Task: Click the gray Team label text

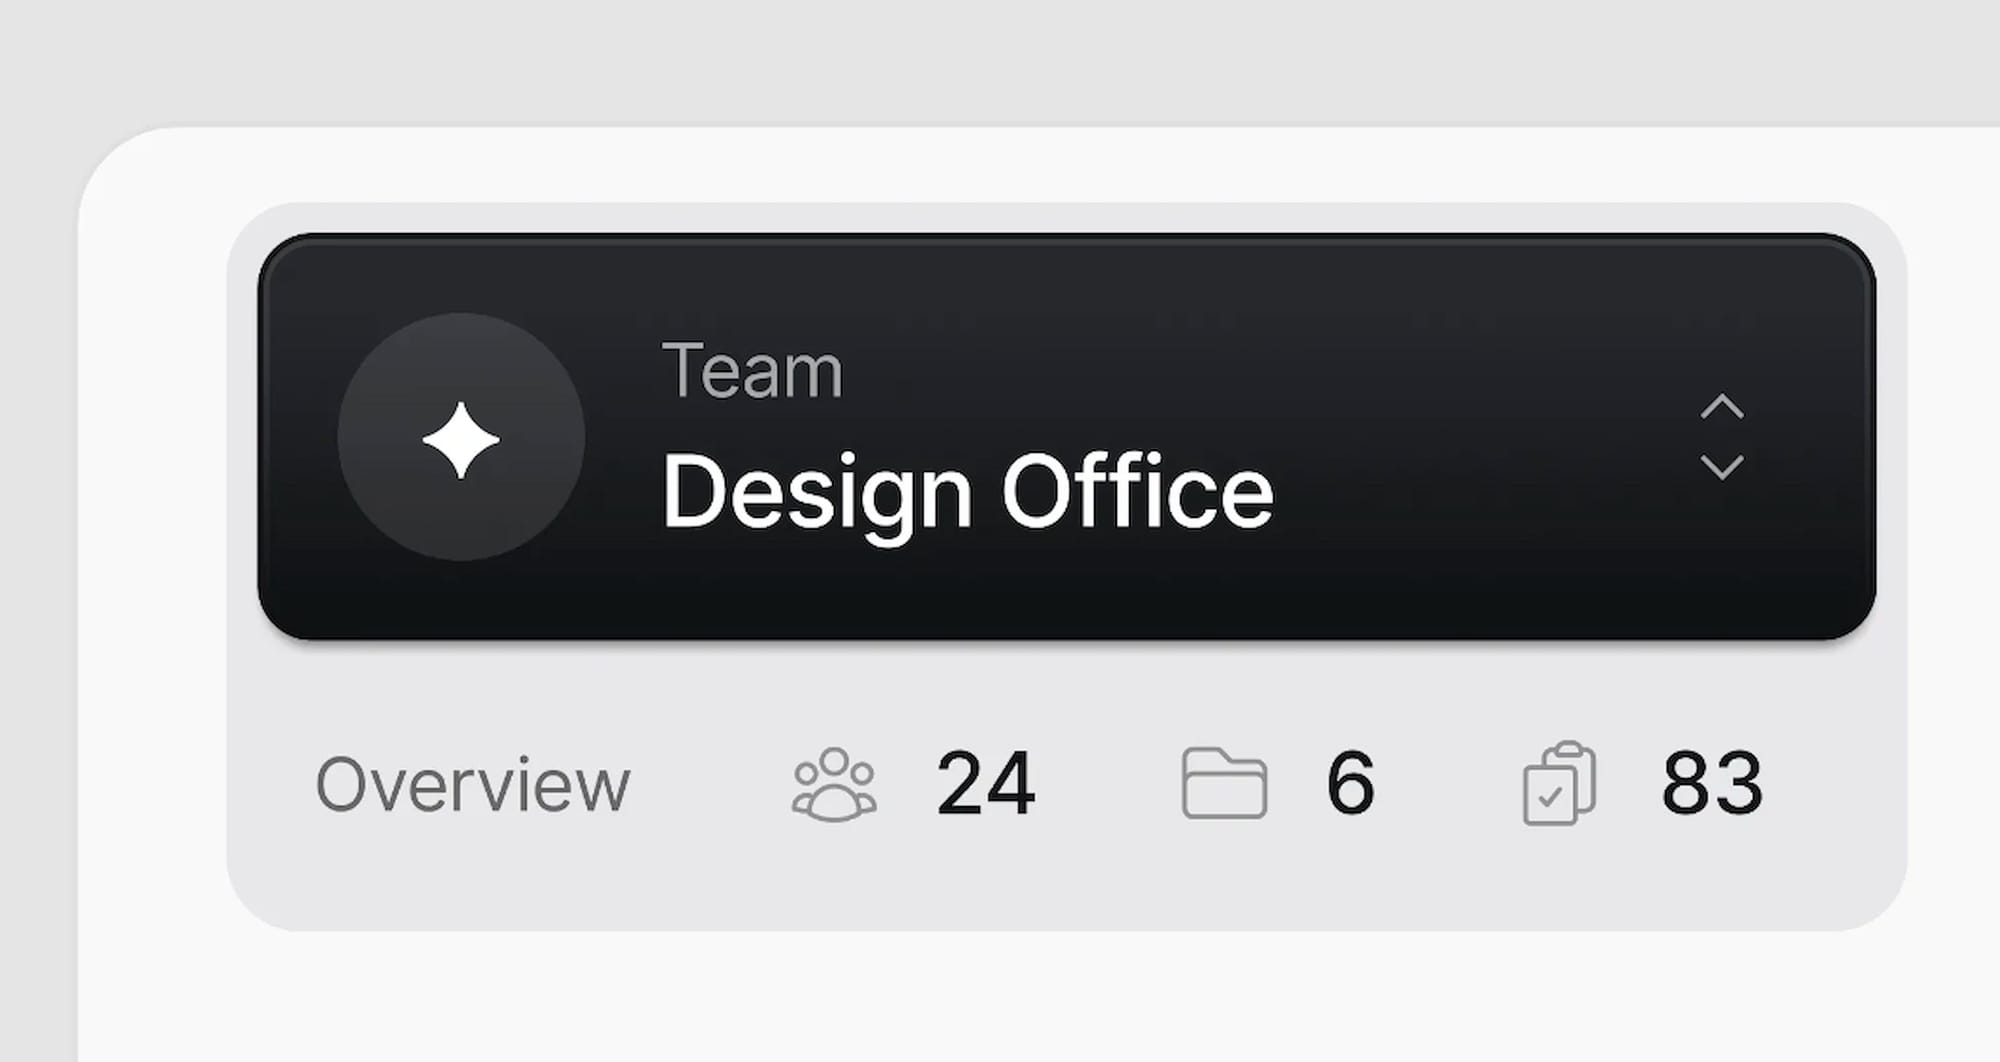Action: (x=752, y=371)
